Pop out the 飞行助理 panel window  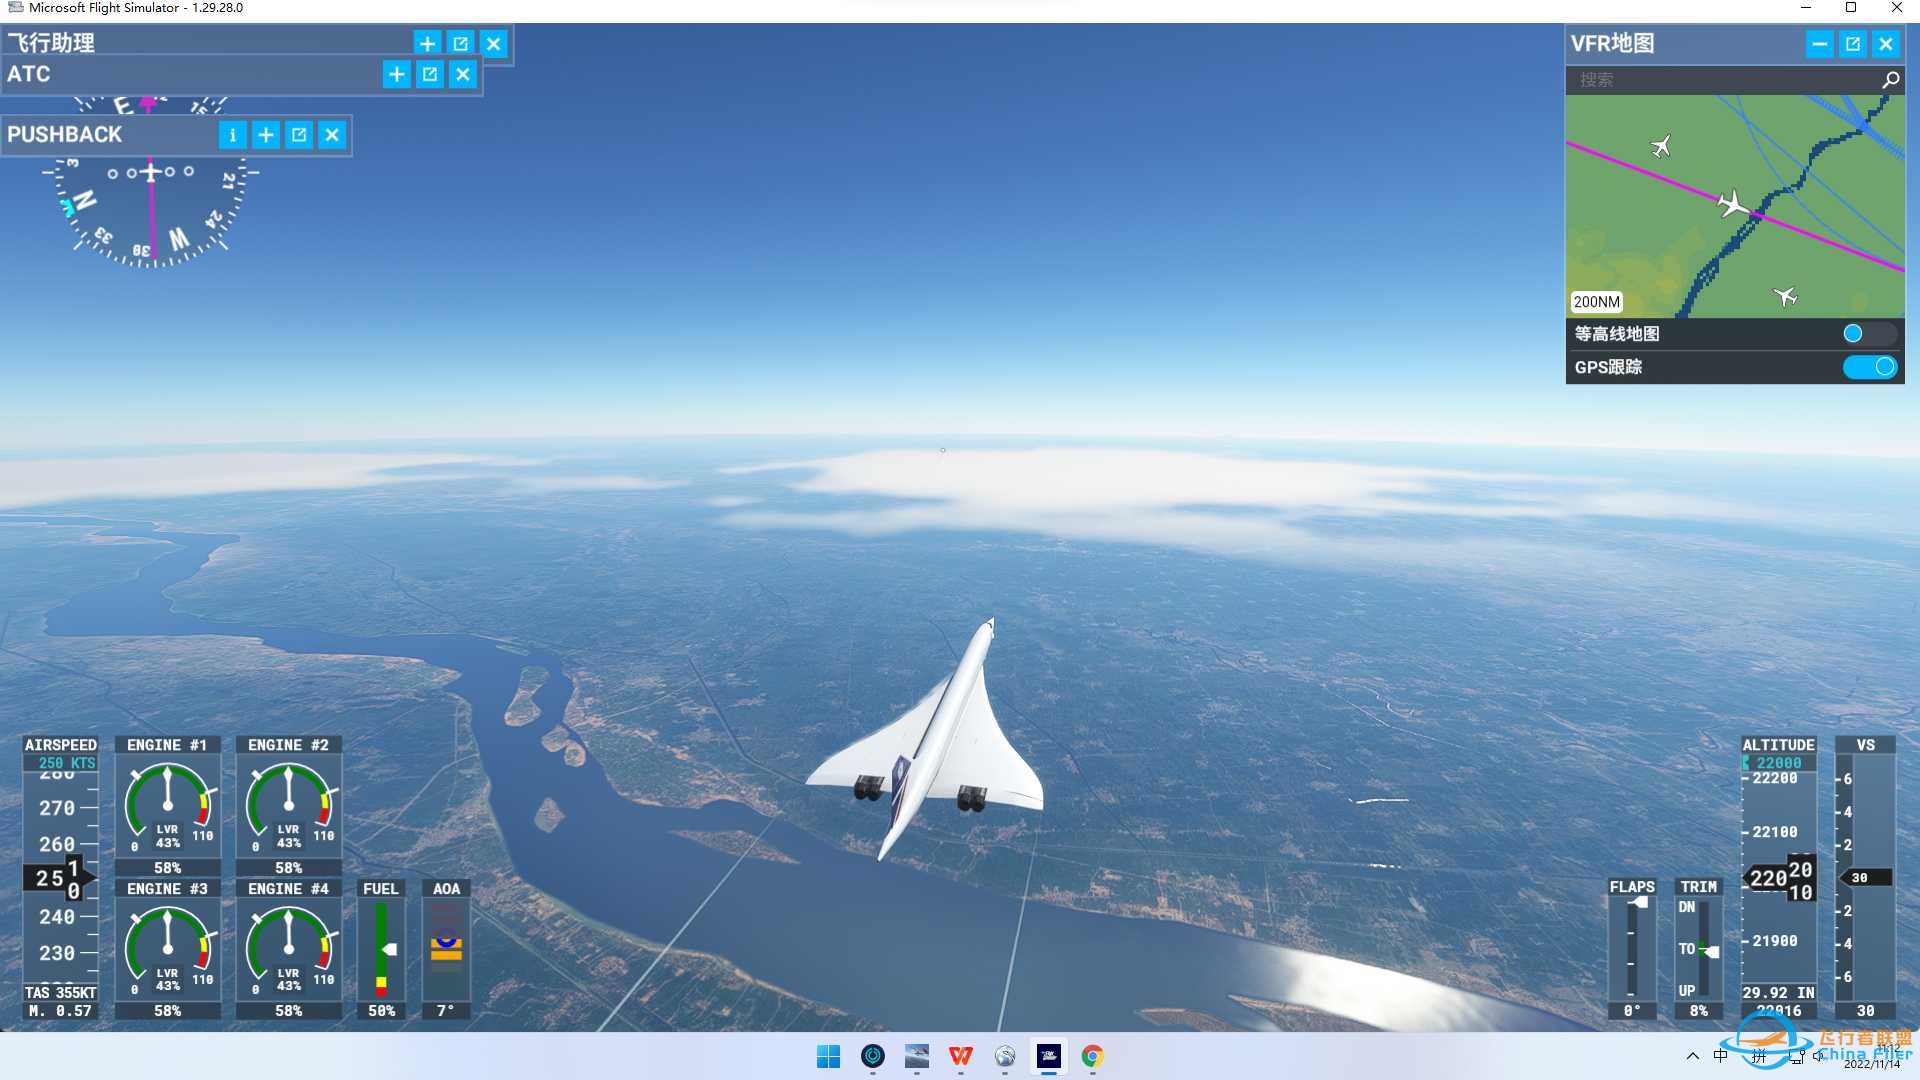click(460, 44)
